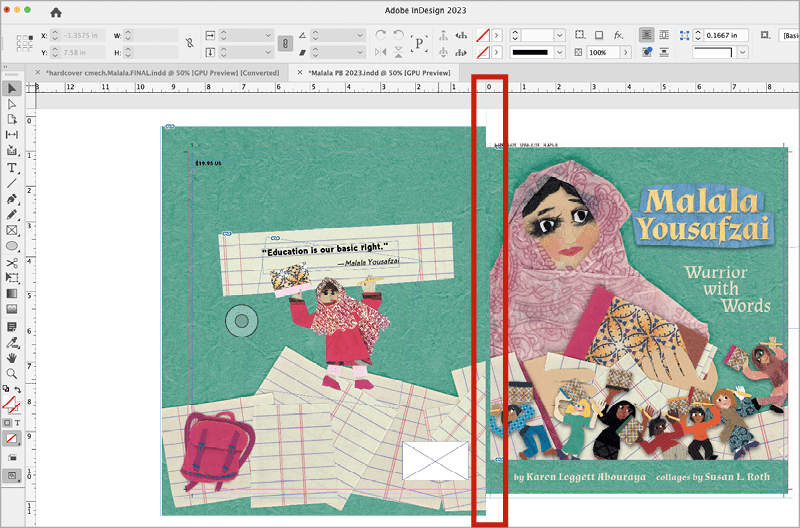Image resolution: width=800 pixels, height=528 pixels.
Task: Open the fx effects button
Action: pyautogui.click(x=618, y=35)
